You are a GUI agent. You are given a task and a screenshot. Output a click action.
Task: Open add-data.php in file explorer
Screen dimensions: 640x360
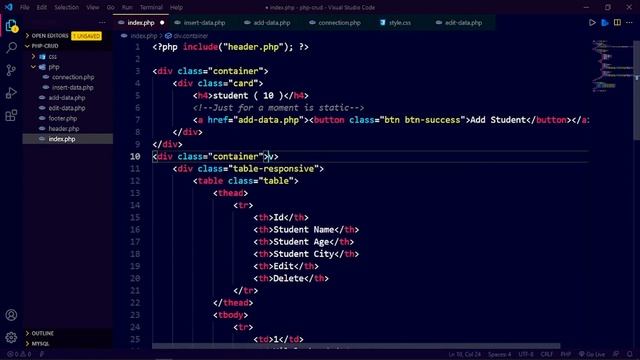pyautogui.click(x=67, y=98)
